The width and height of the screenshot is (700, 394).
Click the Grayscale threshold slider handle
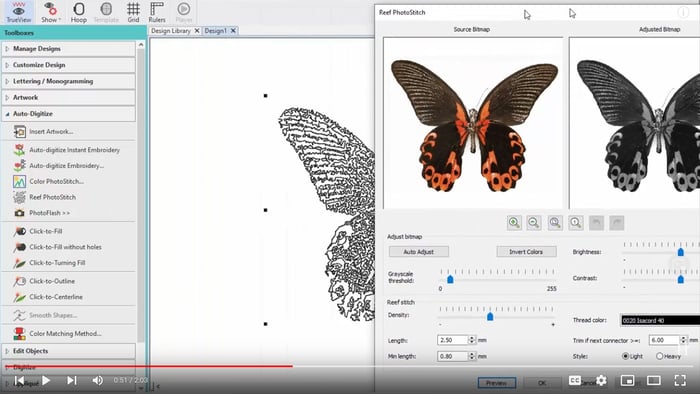[x=450, y=279]
